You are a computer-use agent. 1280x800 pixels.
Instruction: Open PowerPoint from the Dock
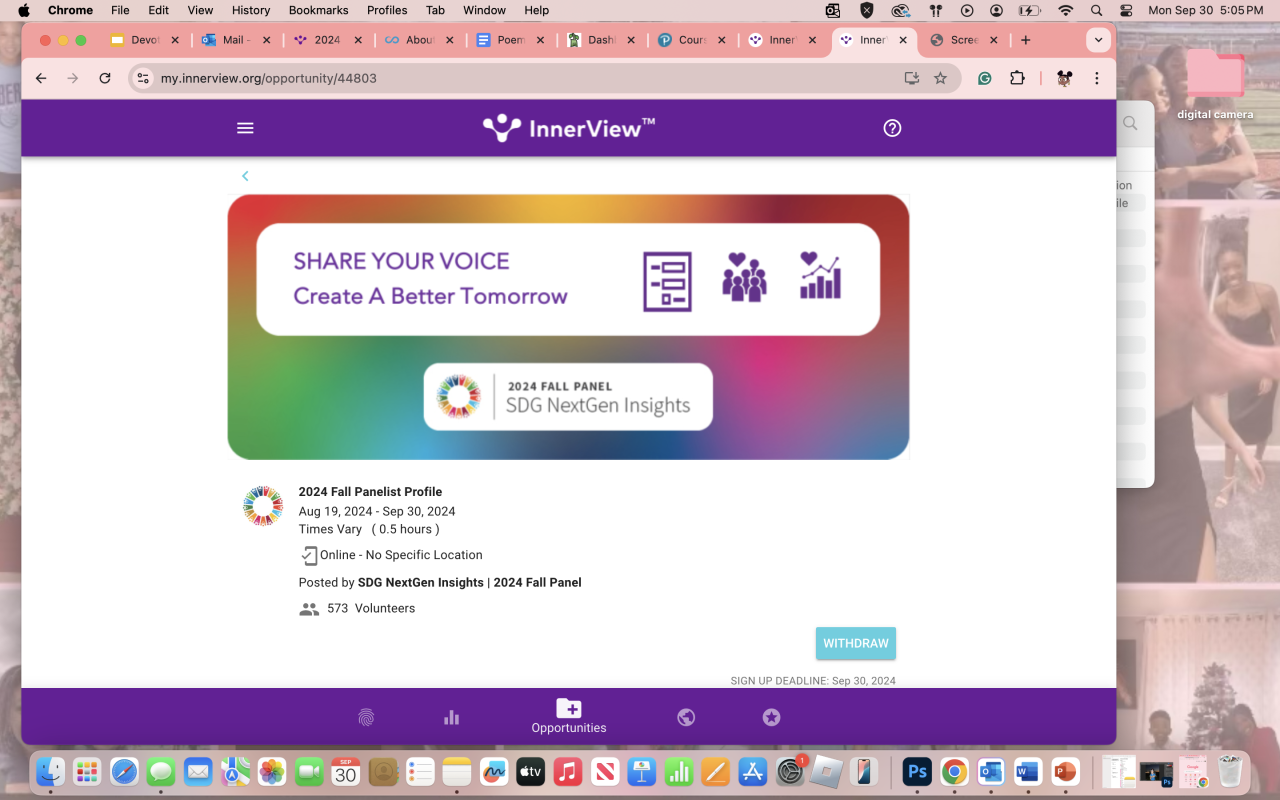[1065, 771]
